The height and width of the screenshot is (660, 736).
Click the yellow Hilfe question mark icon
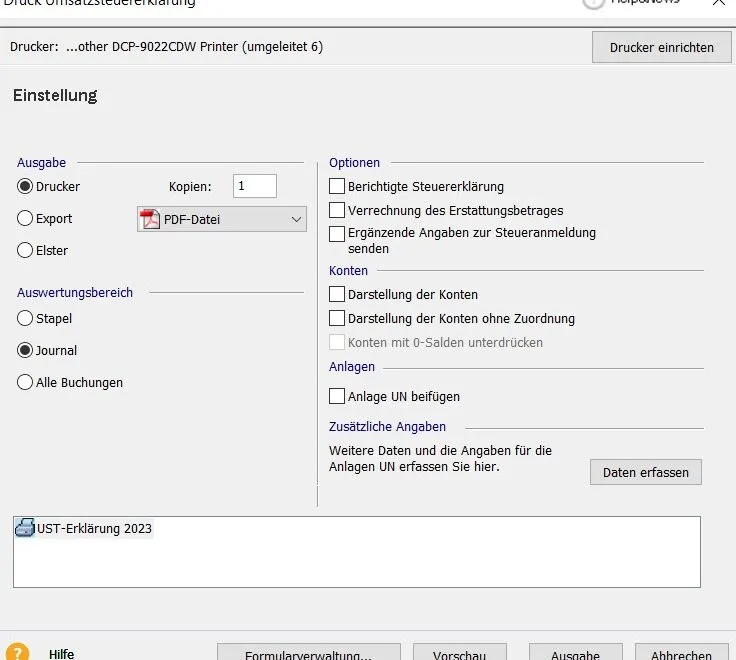pyautogui.click(x=16, y=653)
